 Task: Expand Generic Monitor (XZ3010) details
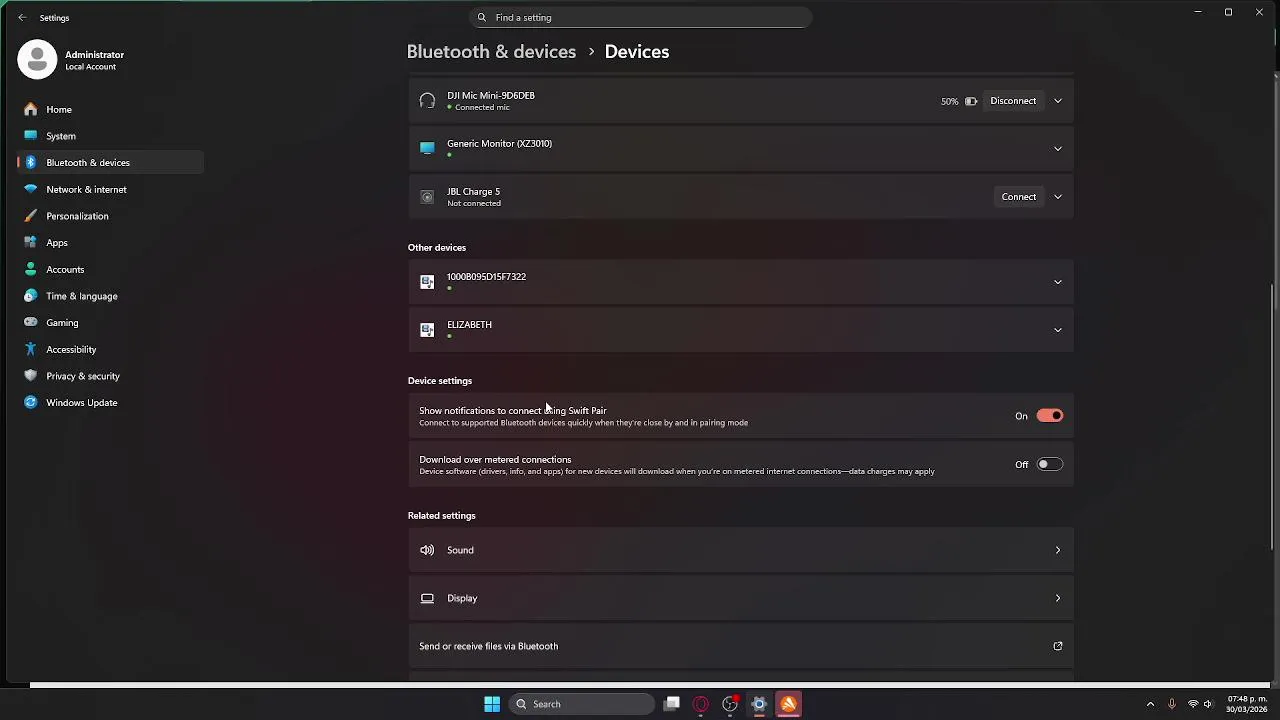pyautogui.click(x=1058, y=149)
